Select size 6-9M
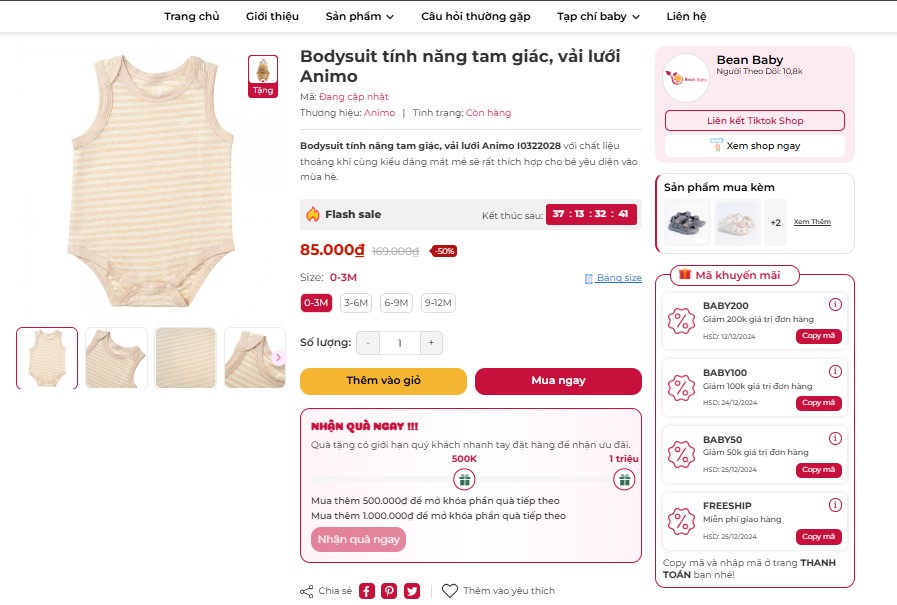 coord(396,303)
